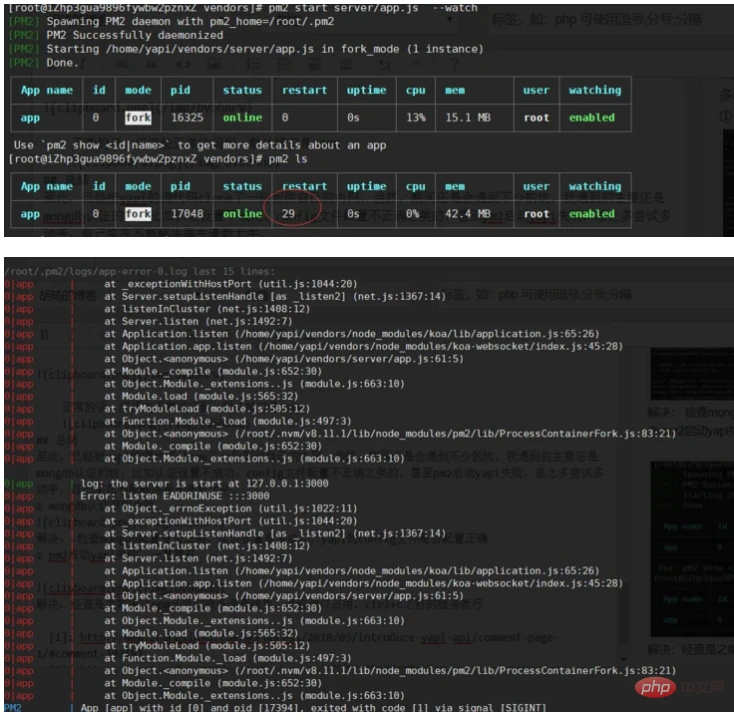734x720 pixels.
Task: Select highlighted 'fork' mode in pid 17048 row
Action: [138, 214]
